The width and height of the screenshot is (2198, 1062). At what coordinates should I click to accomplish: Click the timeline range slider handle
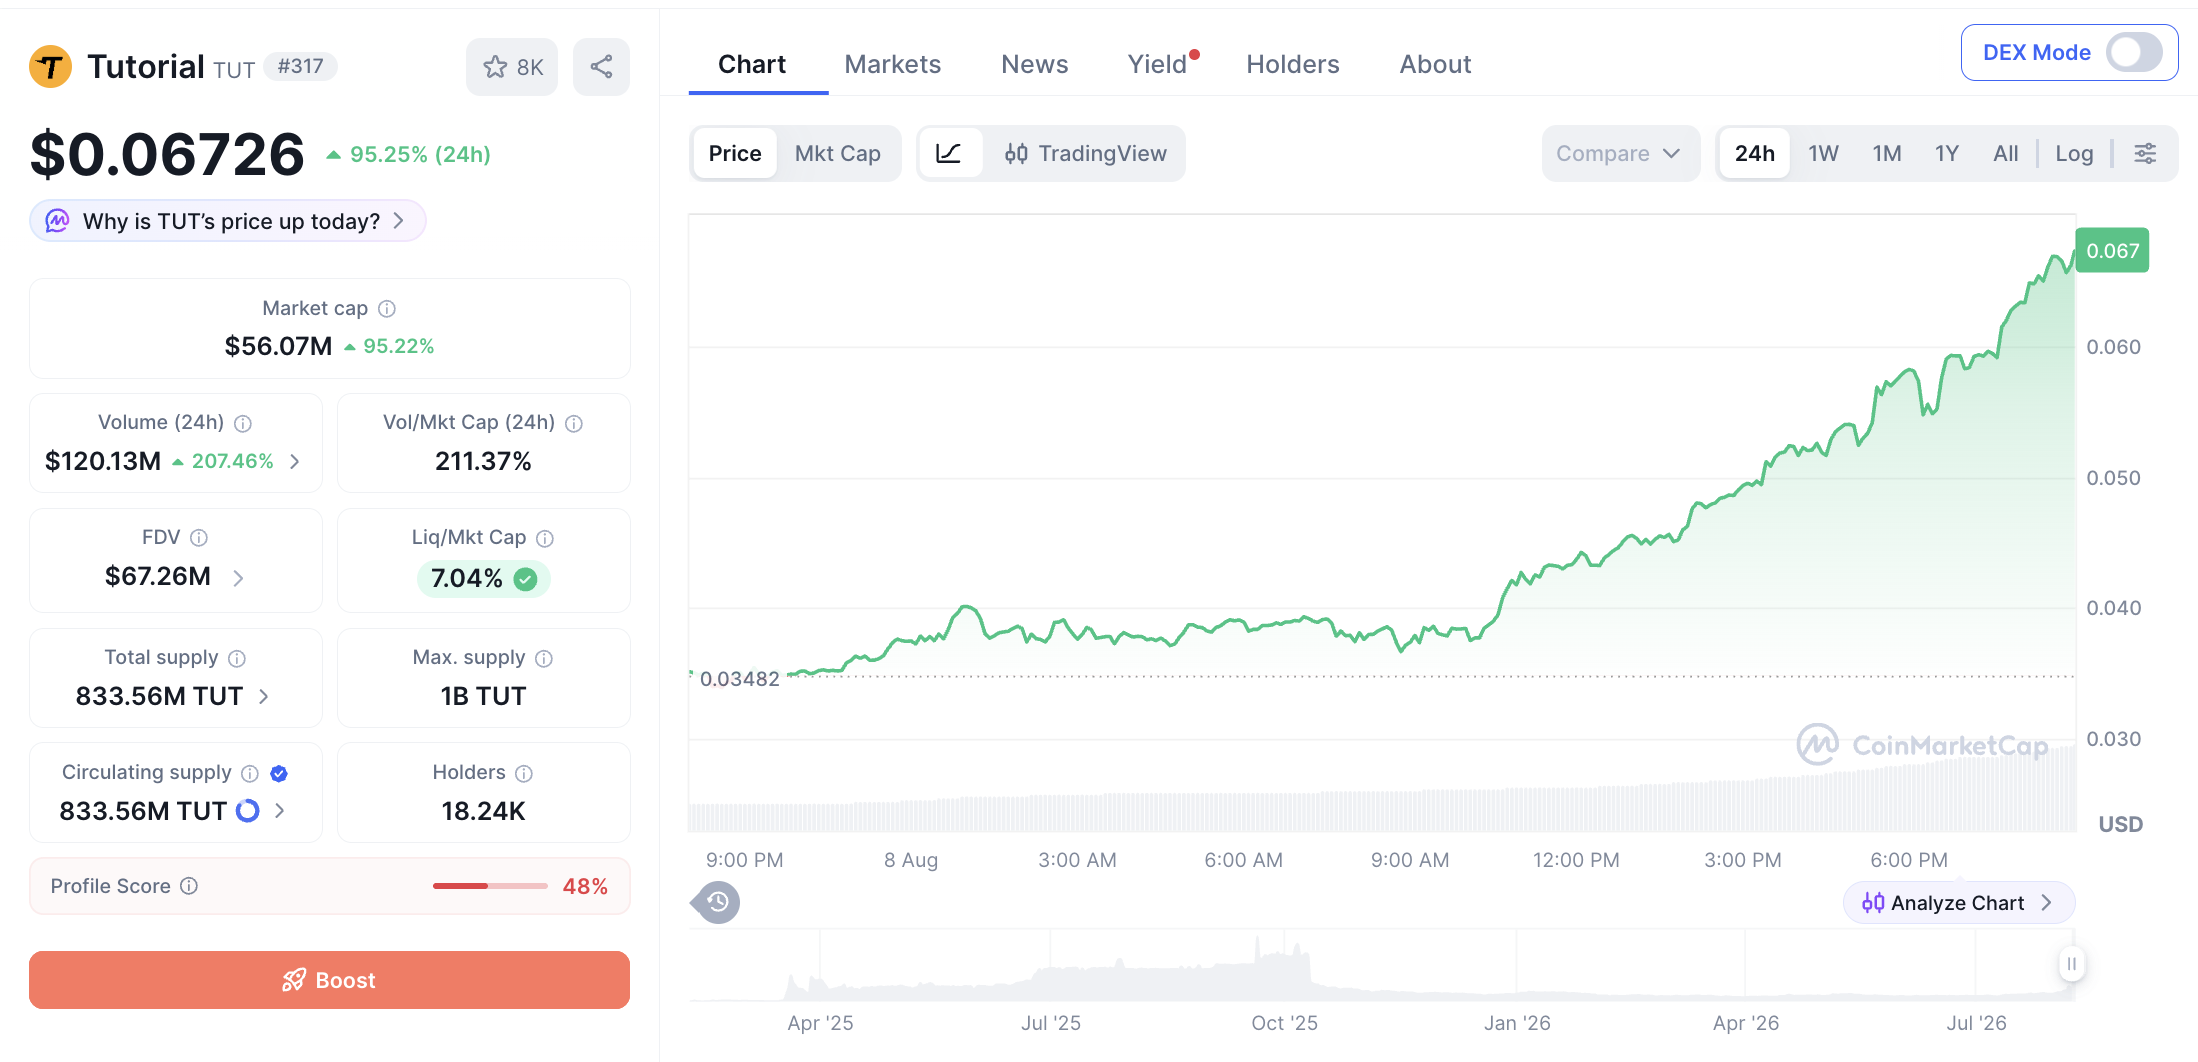pos(2071,964)
